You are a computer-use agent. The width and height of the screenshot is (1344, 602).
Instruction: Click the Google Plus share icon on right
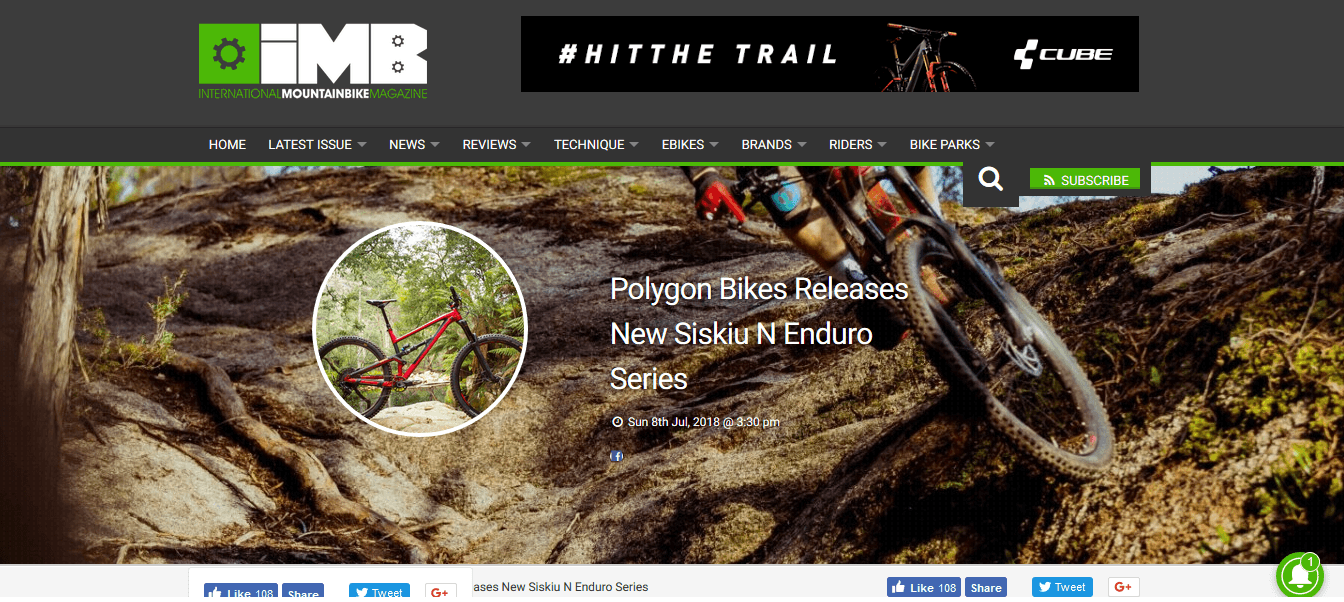(1123, 587)
